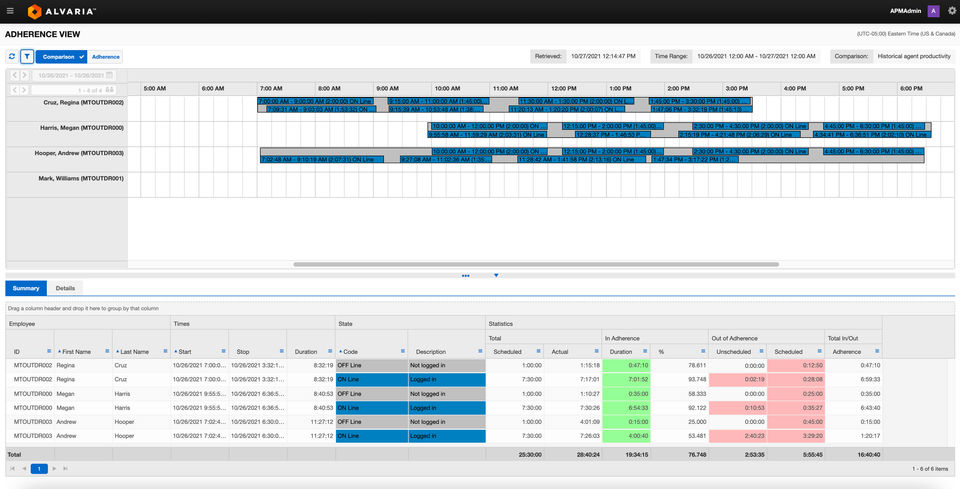Click the employee search binoculars icon

110,90
